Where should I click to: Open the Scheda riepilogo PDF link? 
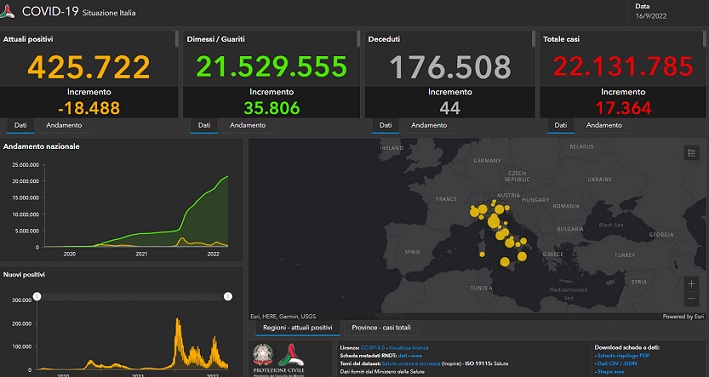[624, 356]
